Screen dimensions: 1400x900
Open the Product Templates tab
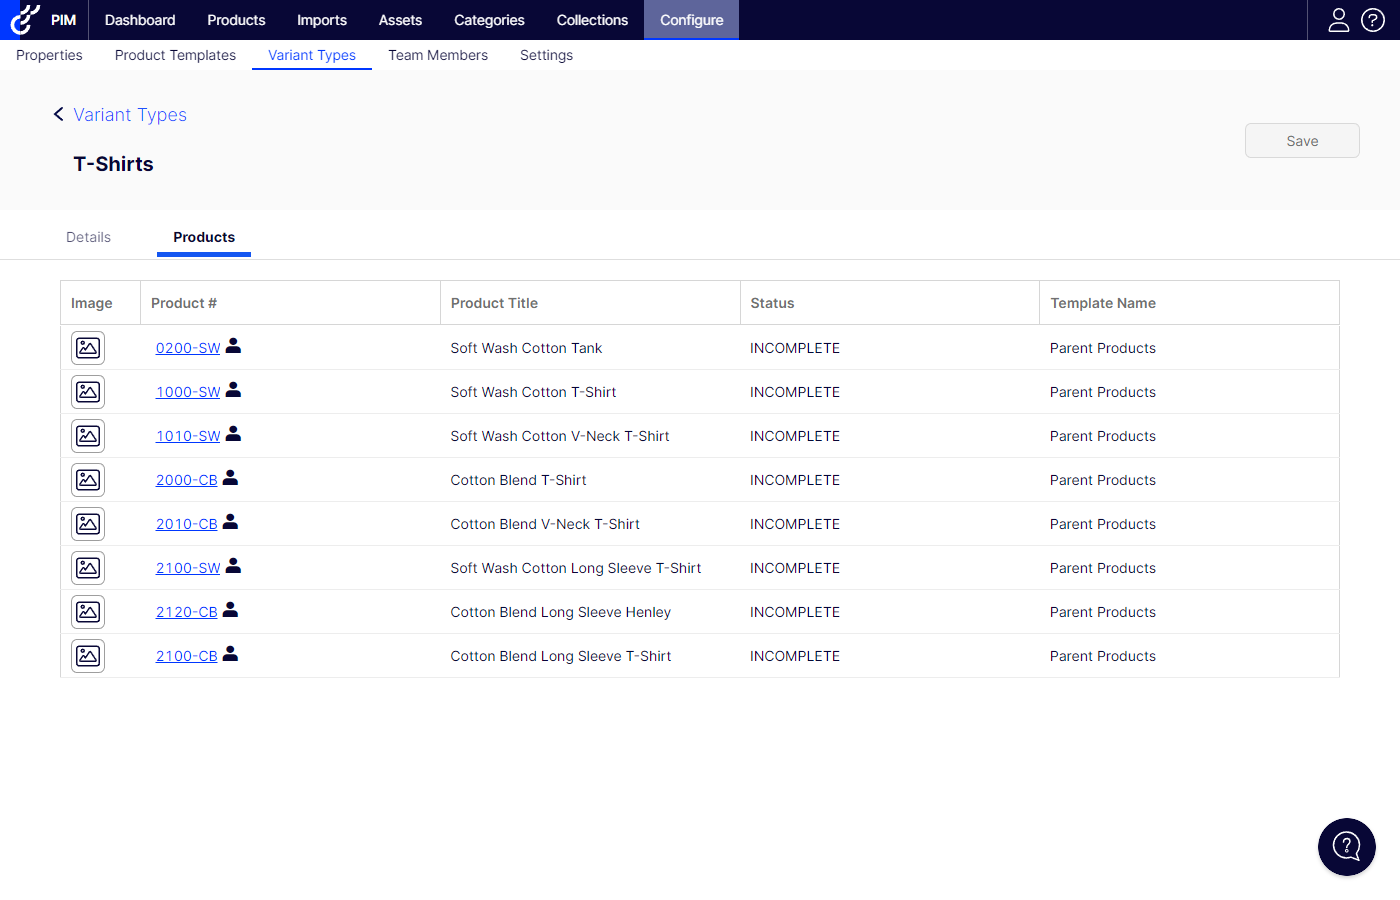pos(175,55)
